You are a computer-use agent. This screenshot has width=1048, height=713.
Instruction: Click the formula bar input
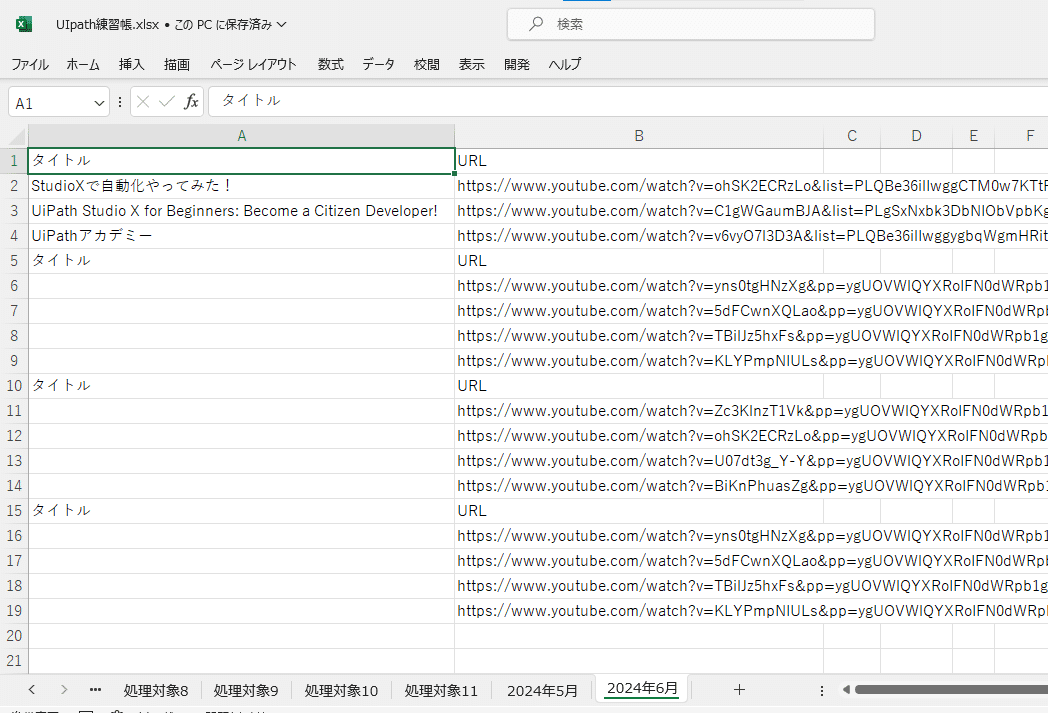(x=628, y=102)
